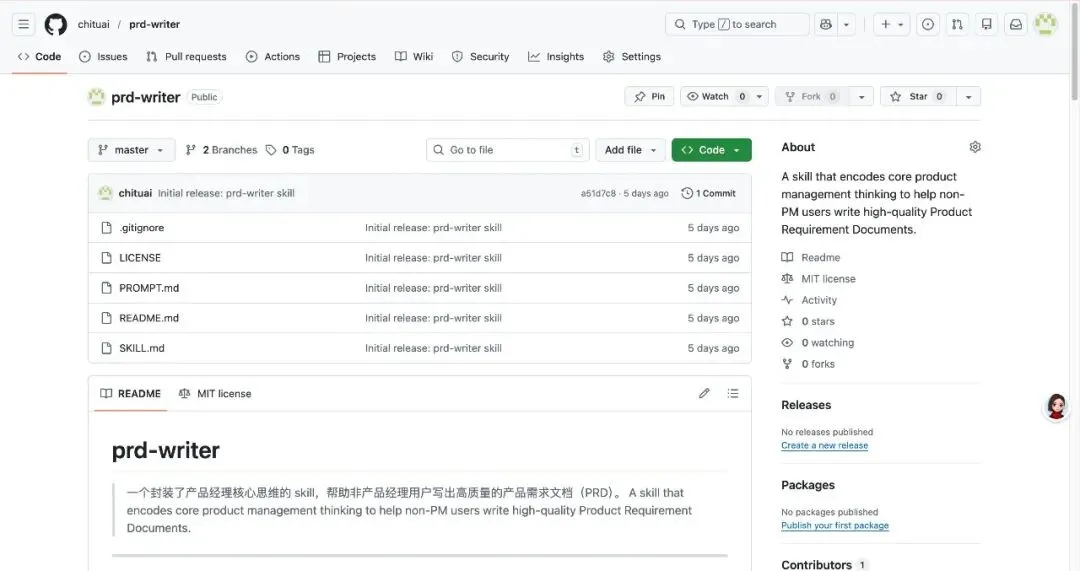This screenshot has width=1080, height=571.
Task: Open the master branch selector
Action: tap(131, 149)
